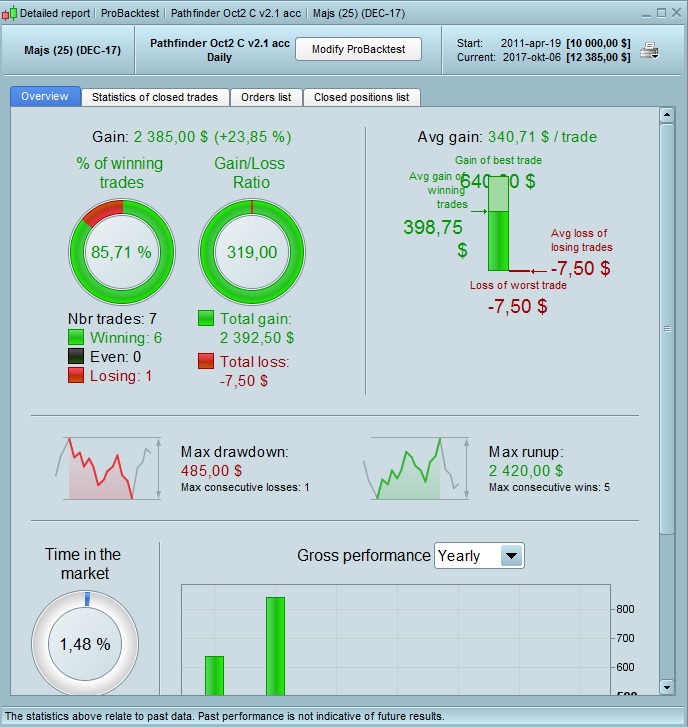This screenshot has width=688, height=727.
Task: Click the 85,71 % winning trades donut
Action: pos(122,252)
